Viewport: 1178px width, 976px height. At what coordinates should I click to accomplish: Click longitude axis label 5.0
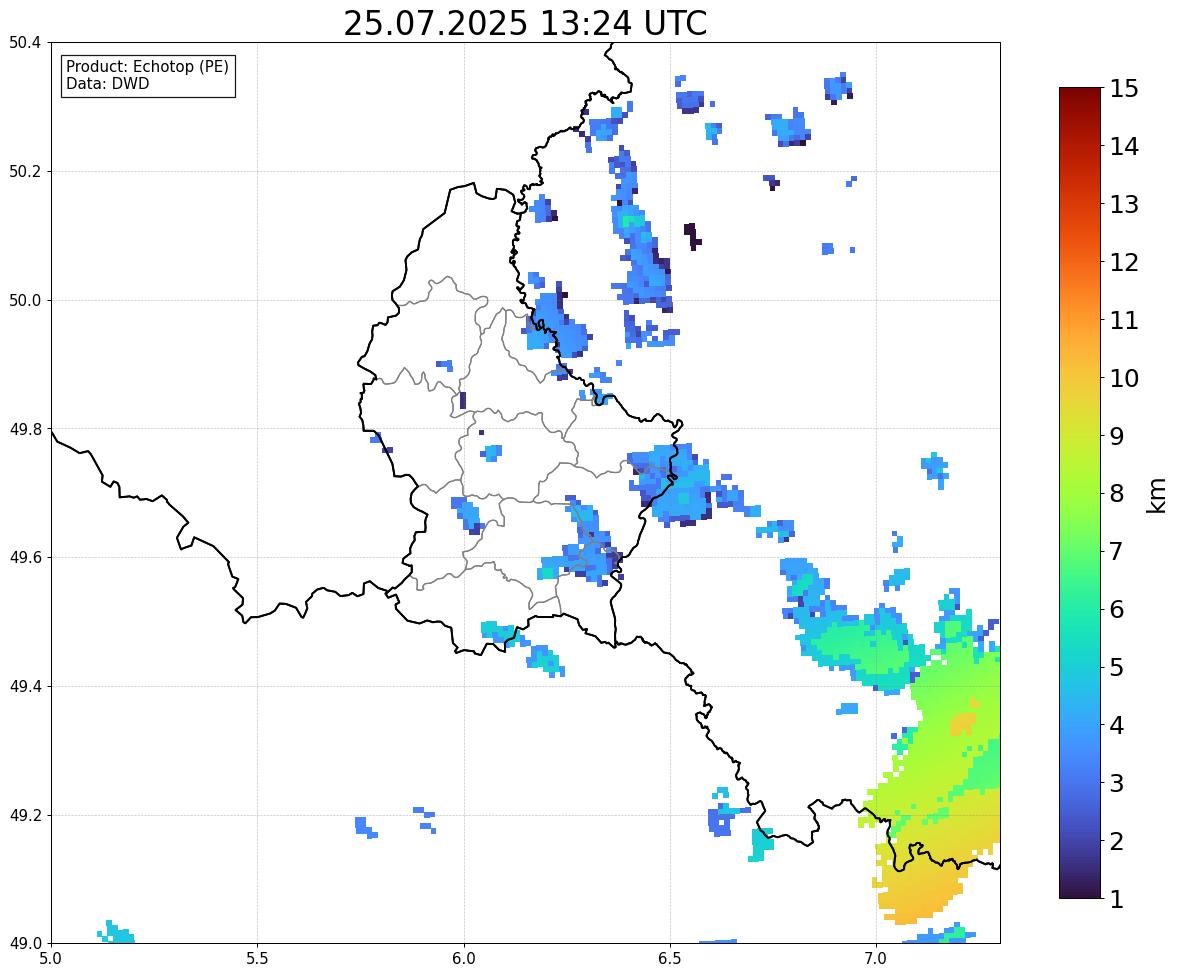click(51, 959)
